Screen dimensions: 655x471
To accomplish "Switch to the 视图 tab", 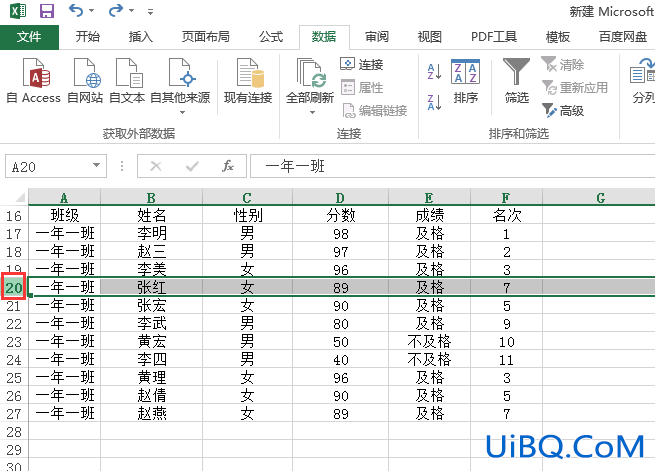I will 430,37.
